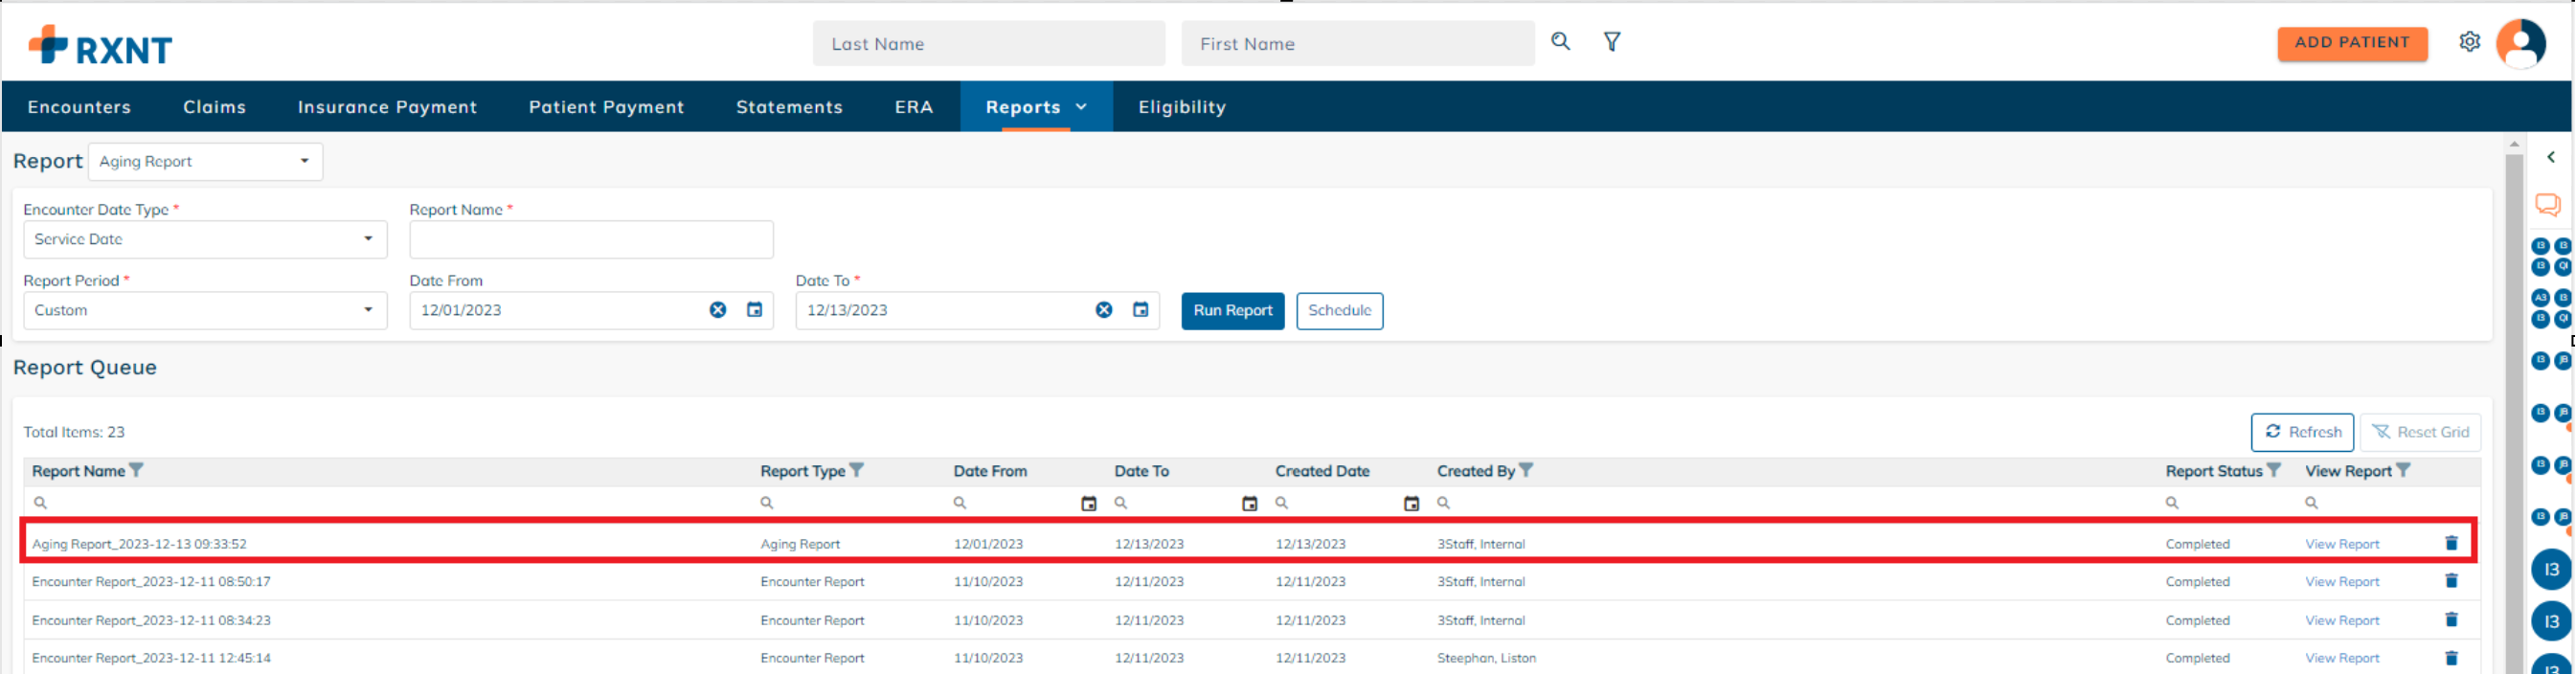Viewport: 2576px width, 674px height.
Task: Click the Report Name input field
Action: (x=591, y=240)
